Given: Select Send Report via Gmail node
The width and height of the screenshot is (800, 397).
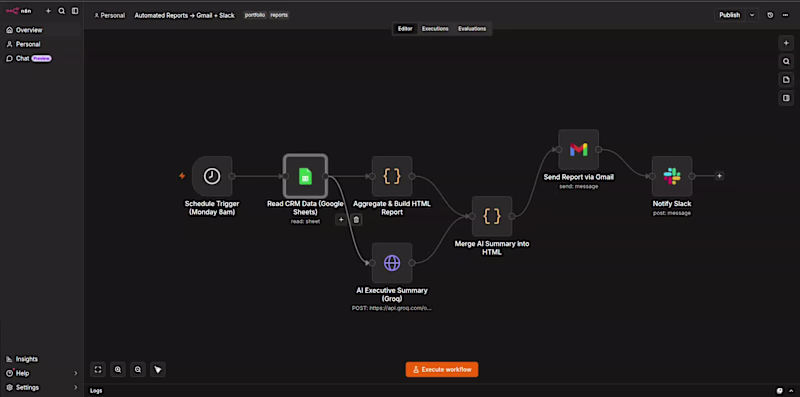Looking at the screenshot, I should [x=579, y=150].
